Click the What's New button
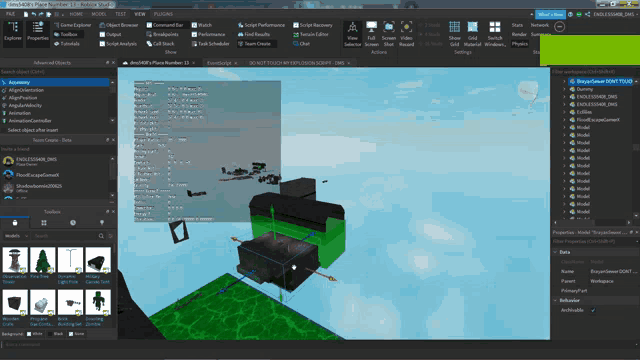The image size is (640, 360). coord(550,14)
